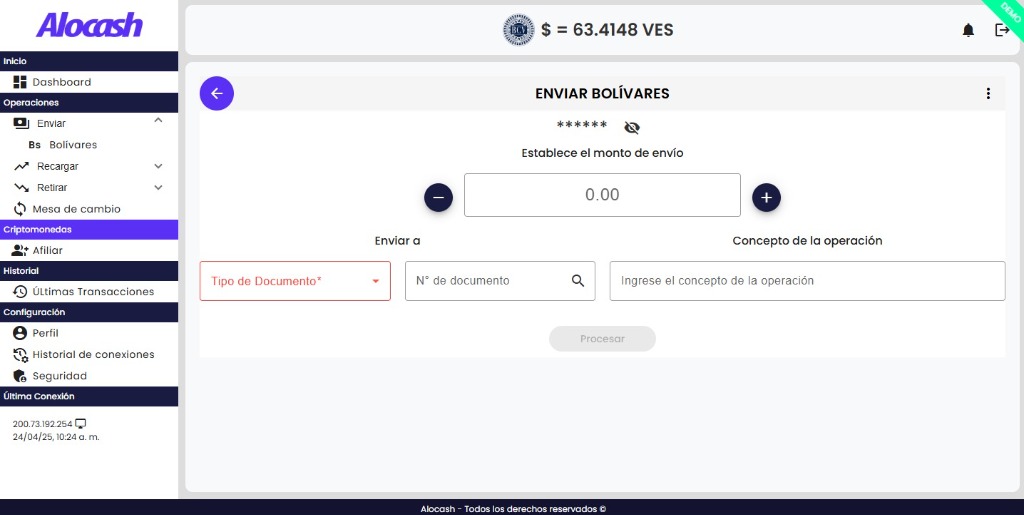Click the concepto de la operación field
Viewport: 1024px width, 515px height.
807,281
